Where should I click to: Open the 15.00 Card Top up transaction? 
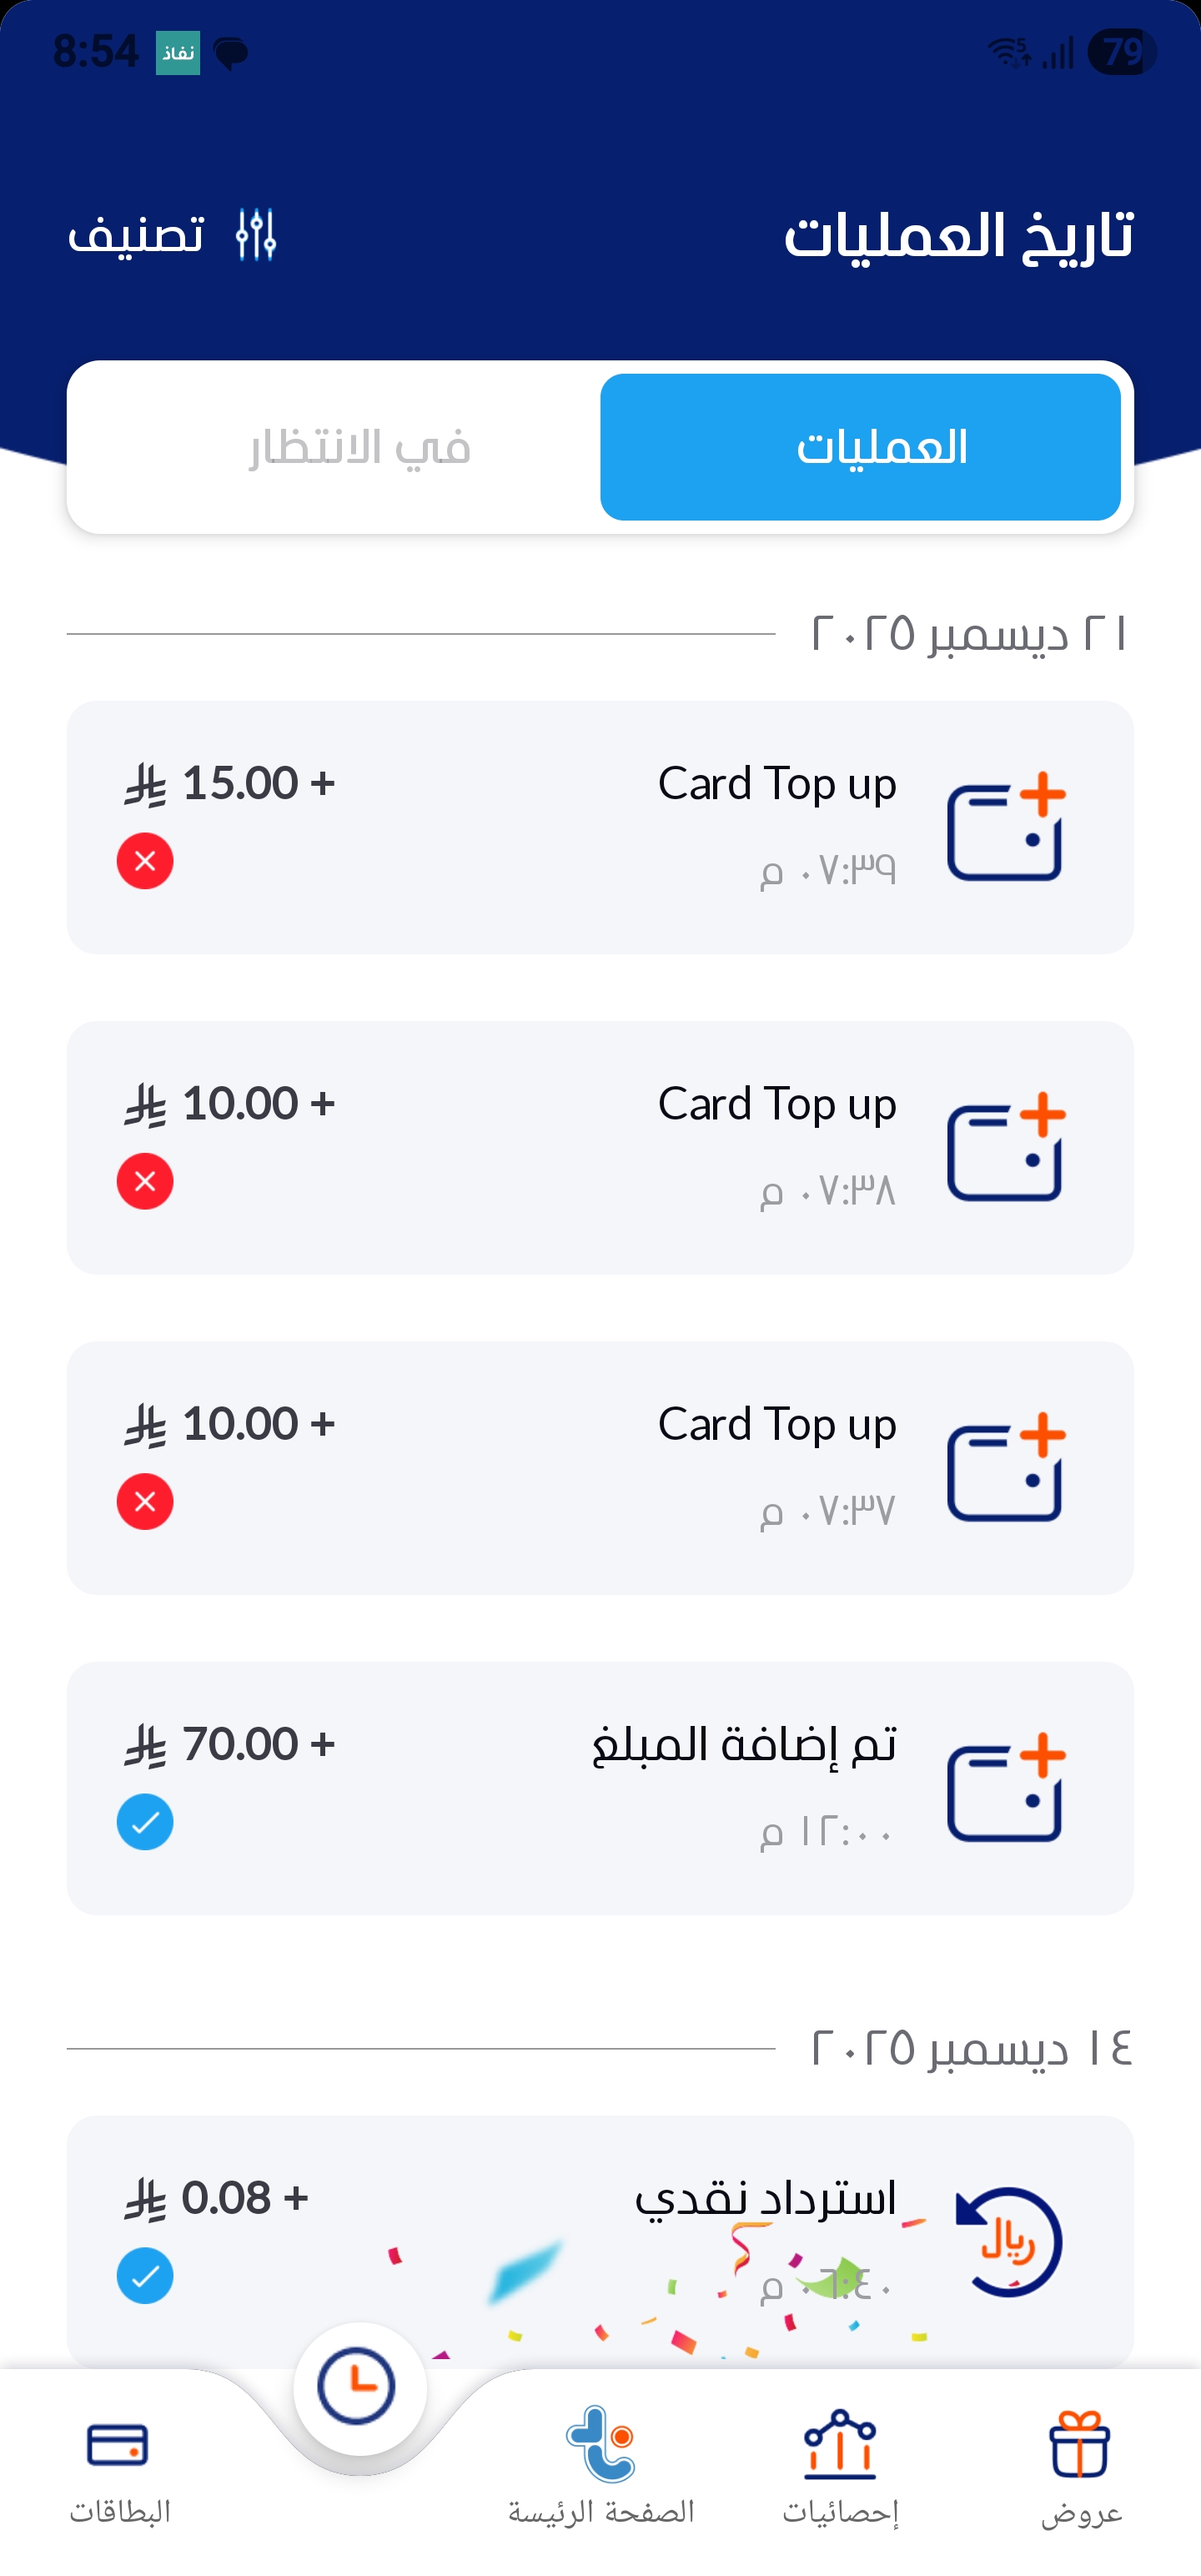(600, 827)
